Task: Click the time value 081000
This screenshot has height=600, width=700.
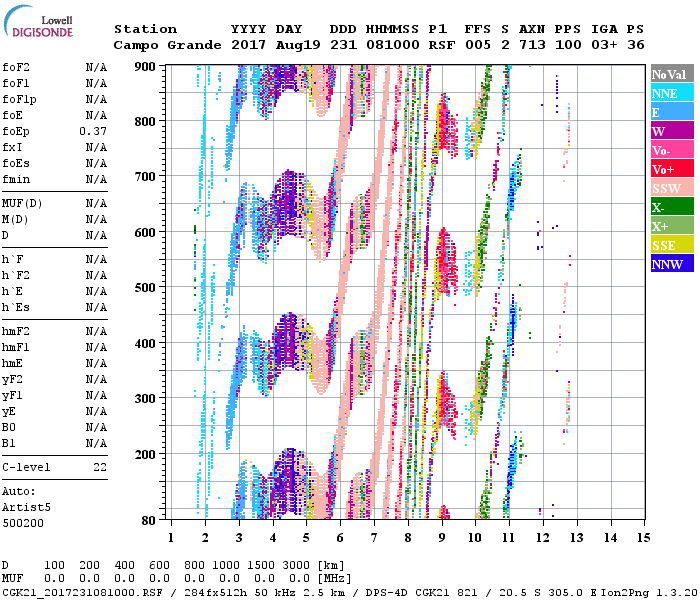Action: click(x=392, y=45)
